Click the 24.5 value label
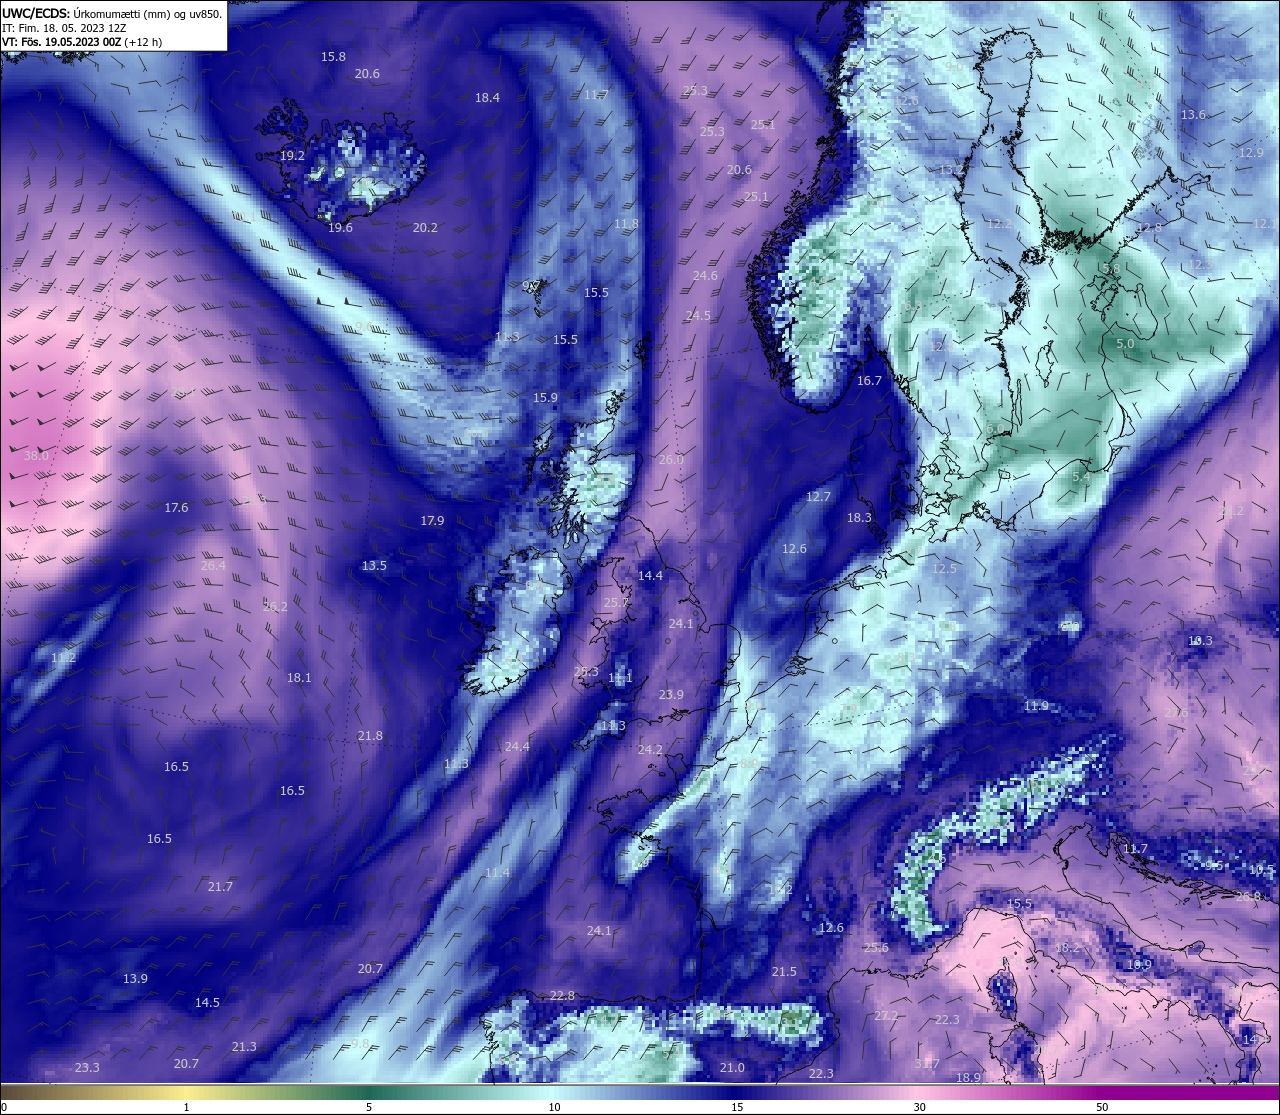The width and height of the screenshot is (1280, 1115). 698,316
